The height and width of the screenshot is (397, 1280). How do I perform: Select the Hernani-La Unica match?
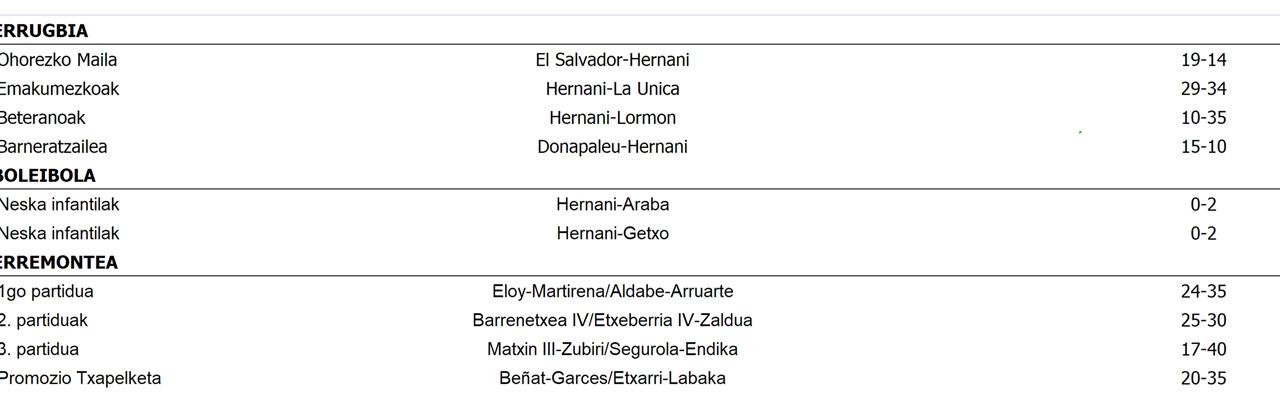[612, 89]
